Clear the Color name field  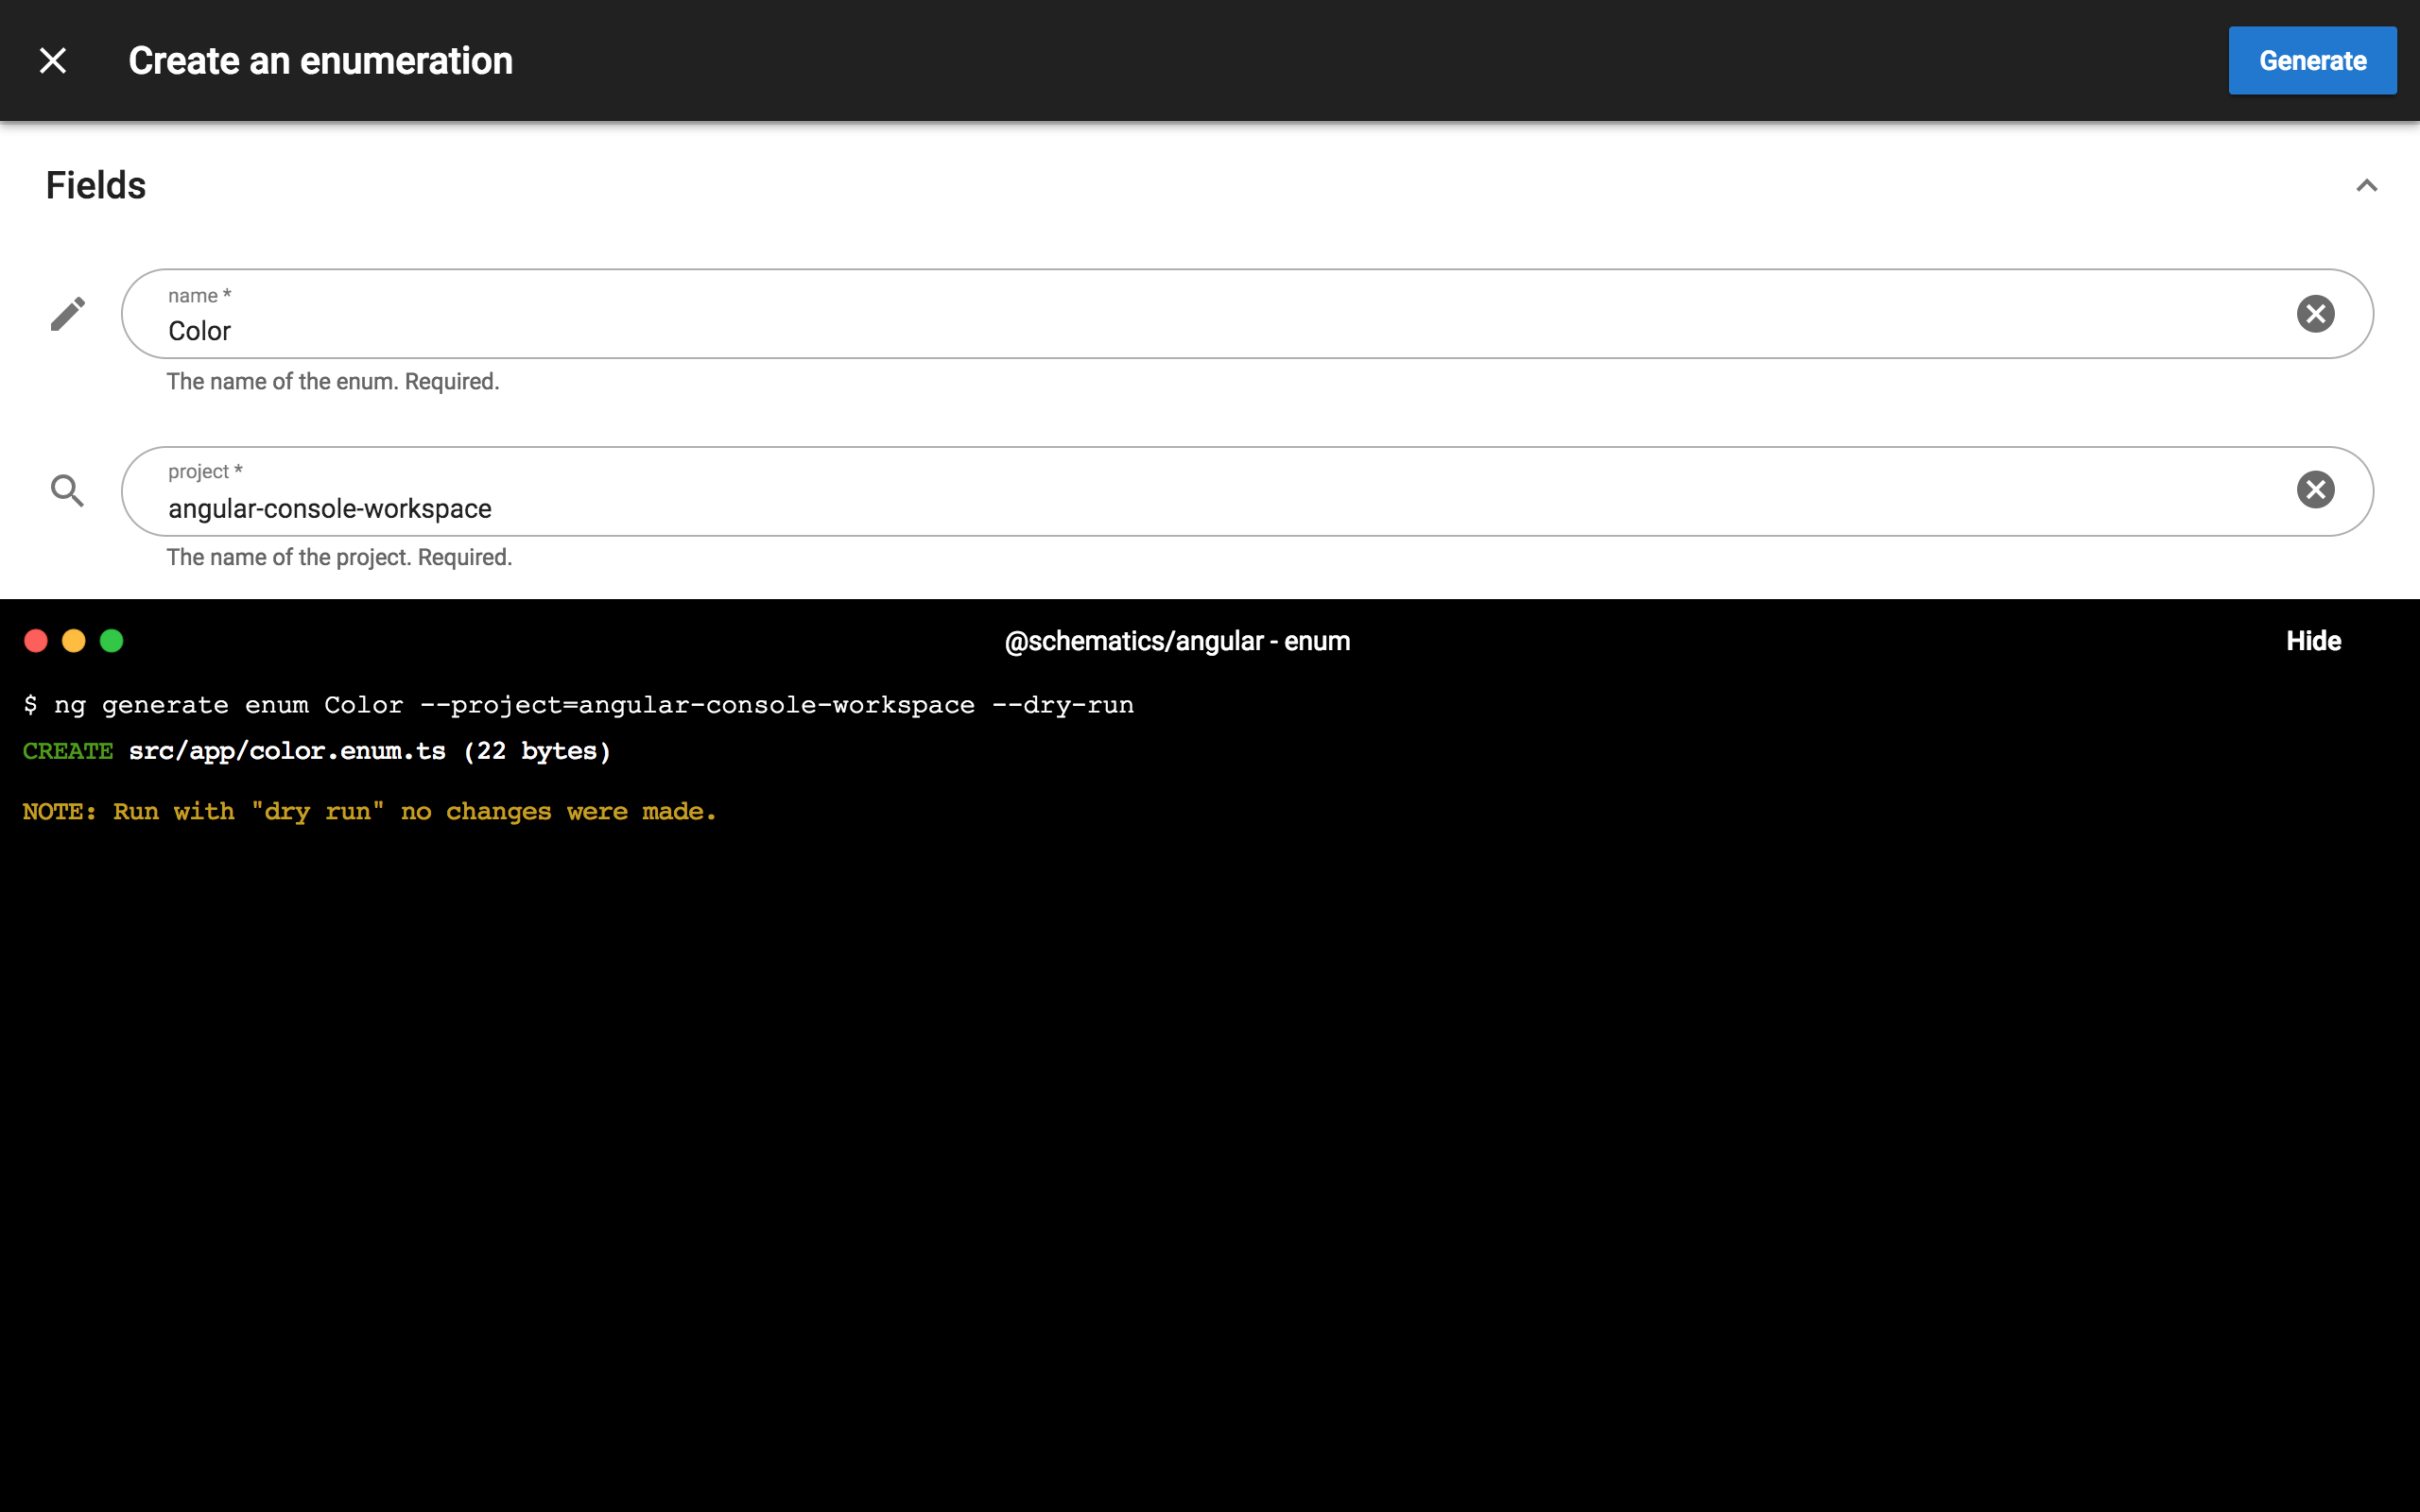tap(2315, 314)
